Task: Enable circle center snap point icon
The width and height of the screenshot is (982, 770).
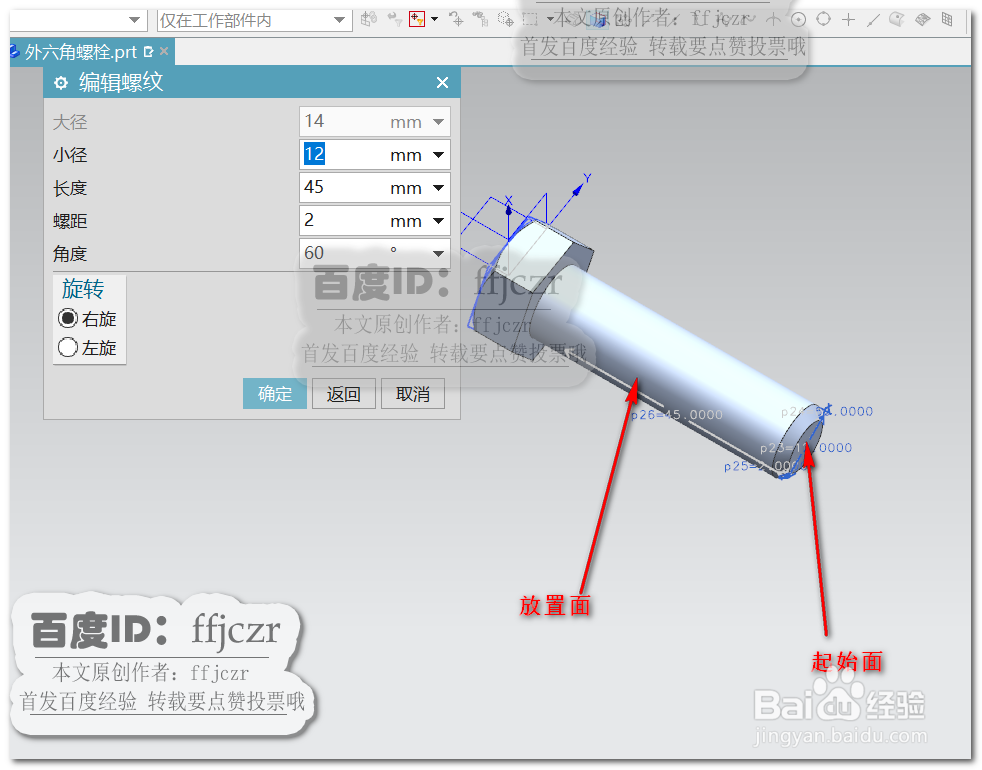Action: pos(798,19)
